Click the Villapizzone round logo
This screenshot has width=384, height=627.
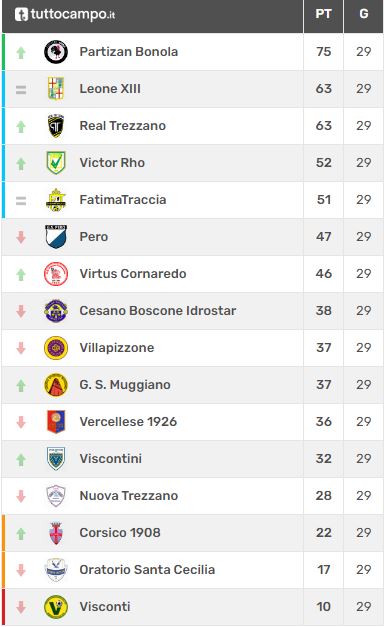point(56,348)
